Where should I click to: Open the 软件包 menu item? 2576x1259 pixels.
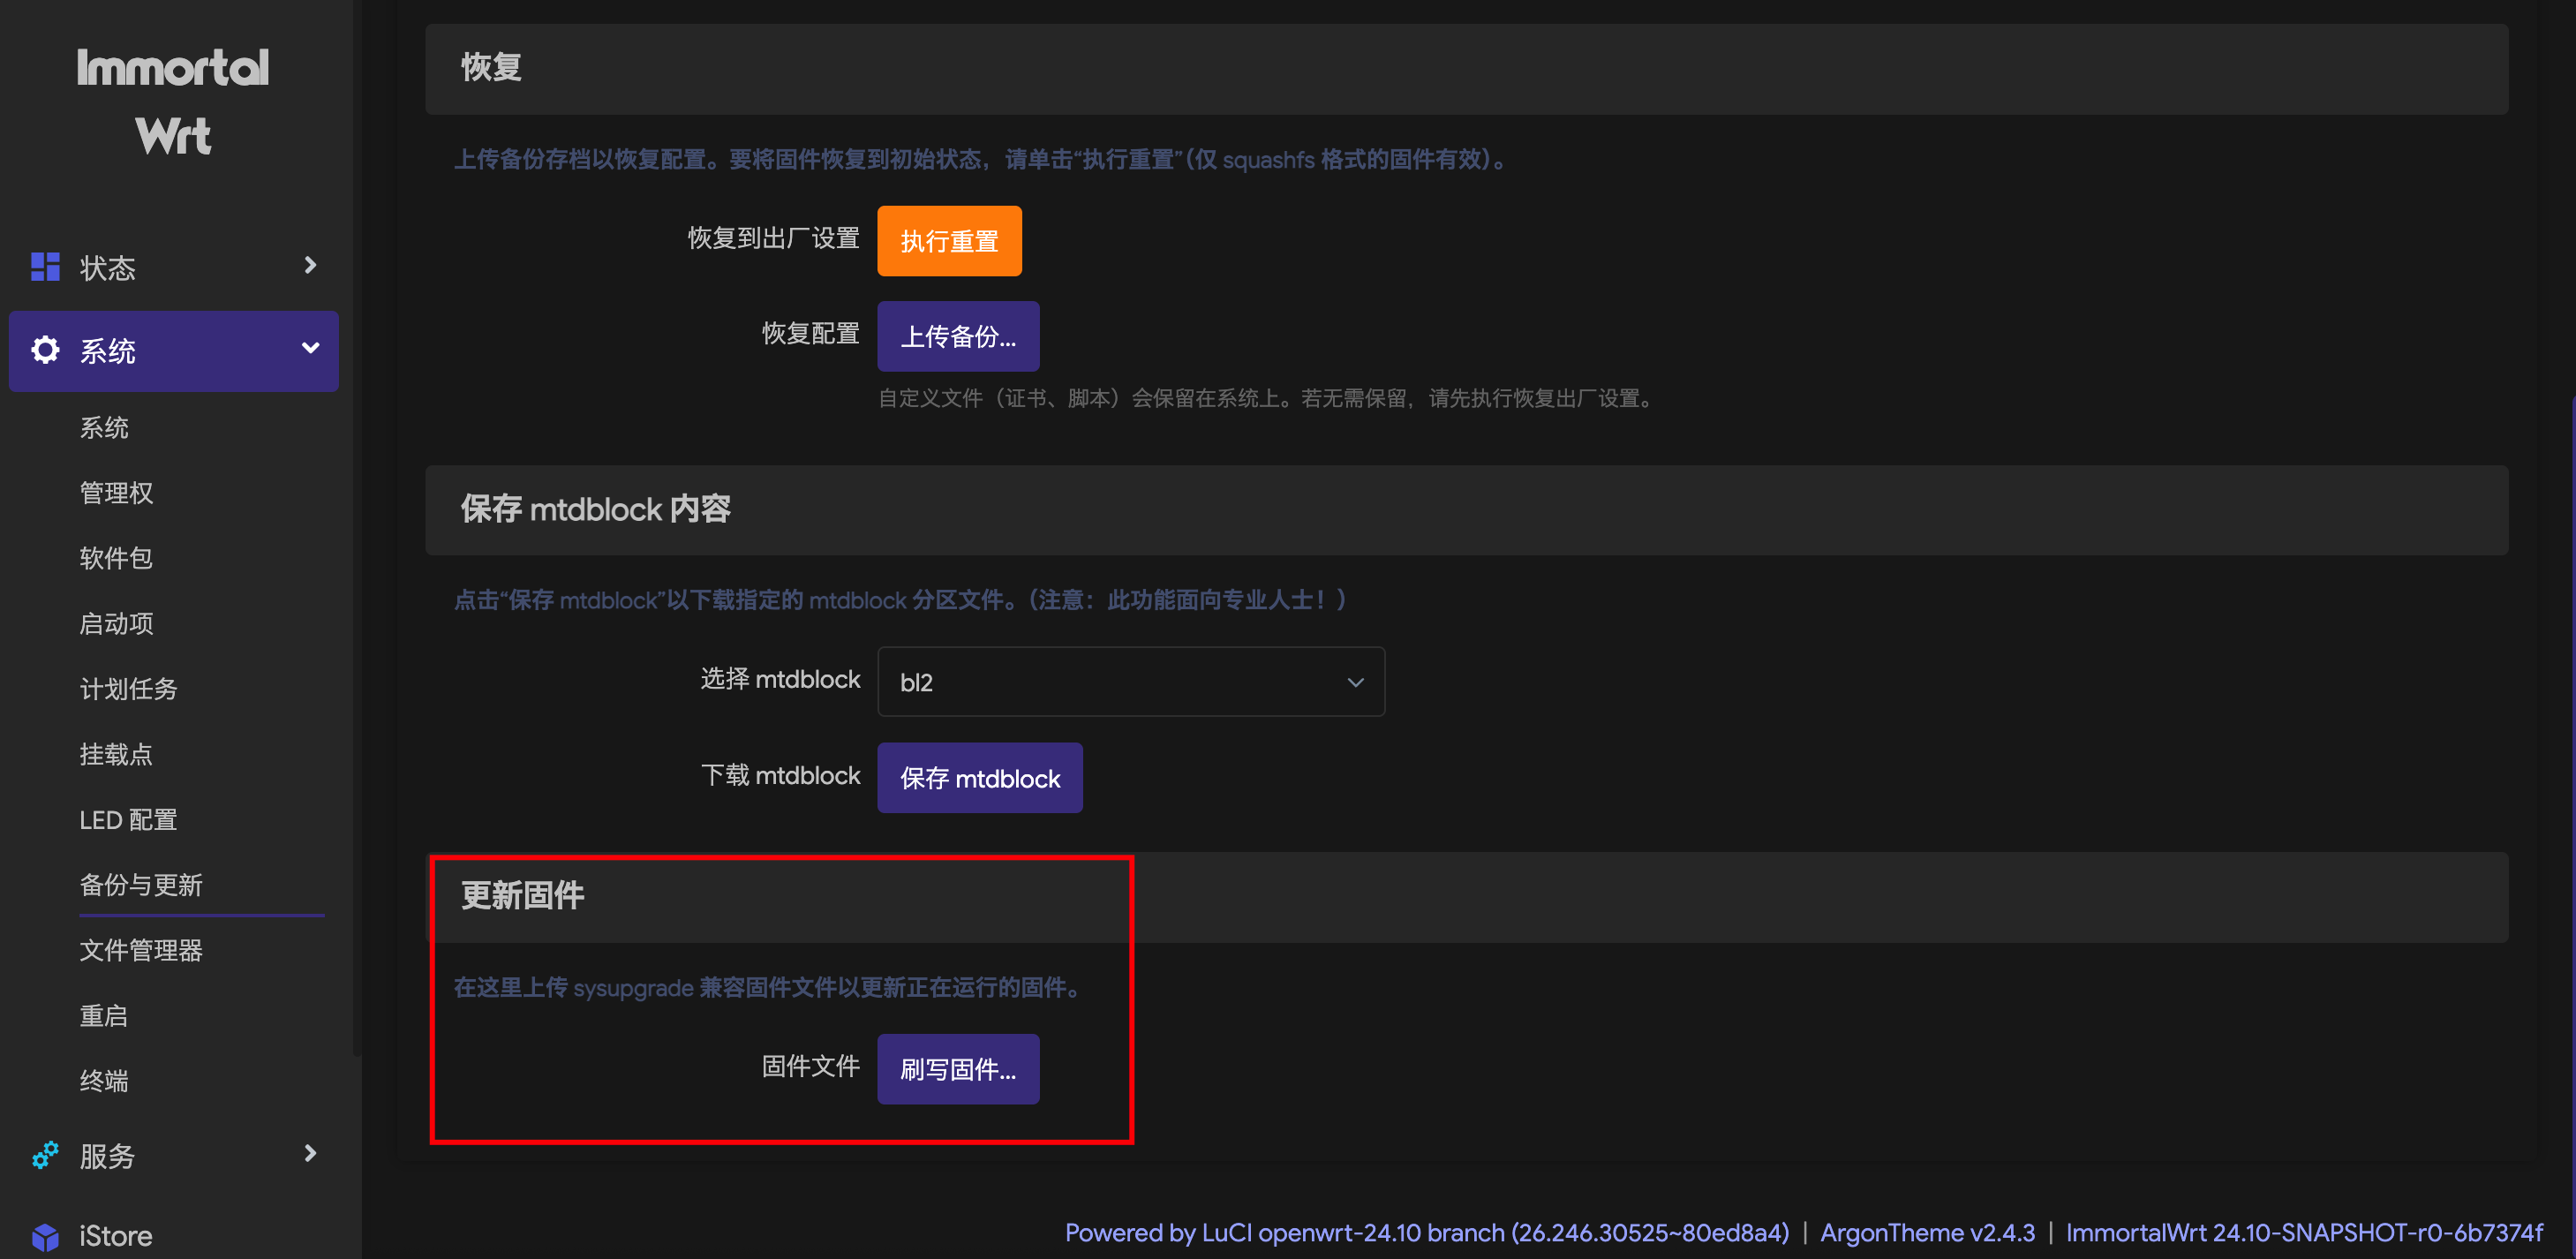pos(116,558)
